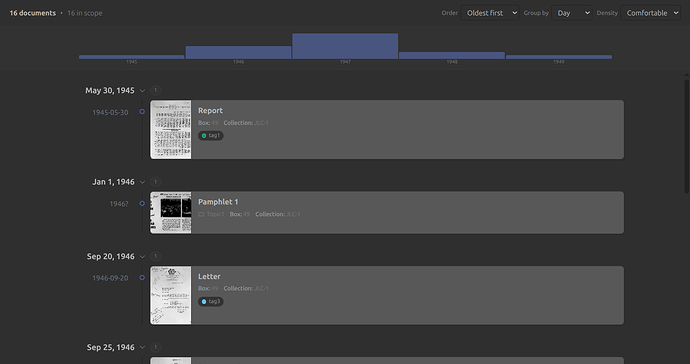The image size is (690, 364).
Task: Click timeline dot for 1946-09-20
Action: click(142, 278)
